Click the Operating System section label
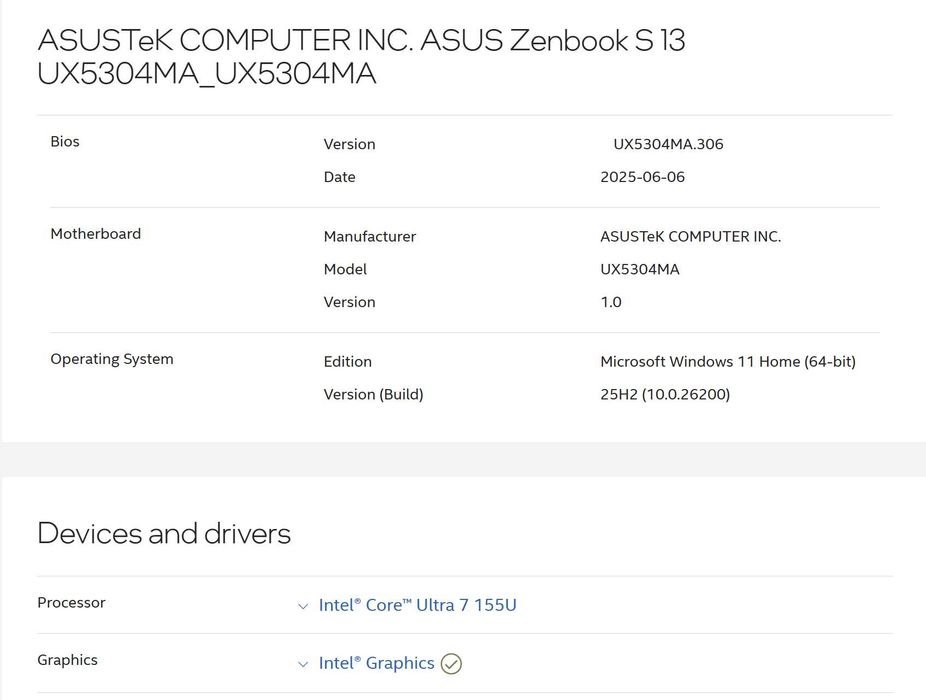 [x=112, y=359]
